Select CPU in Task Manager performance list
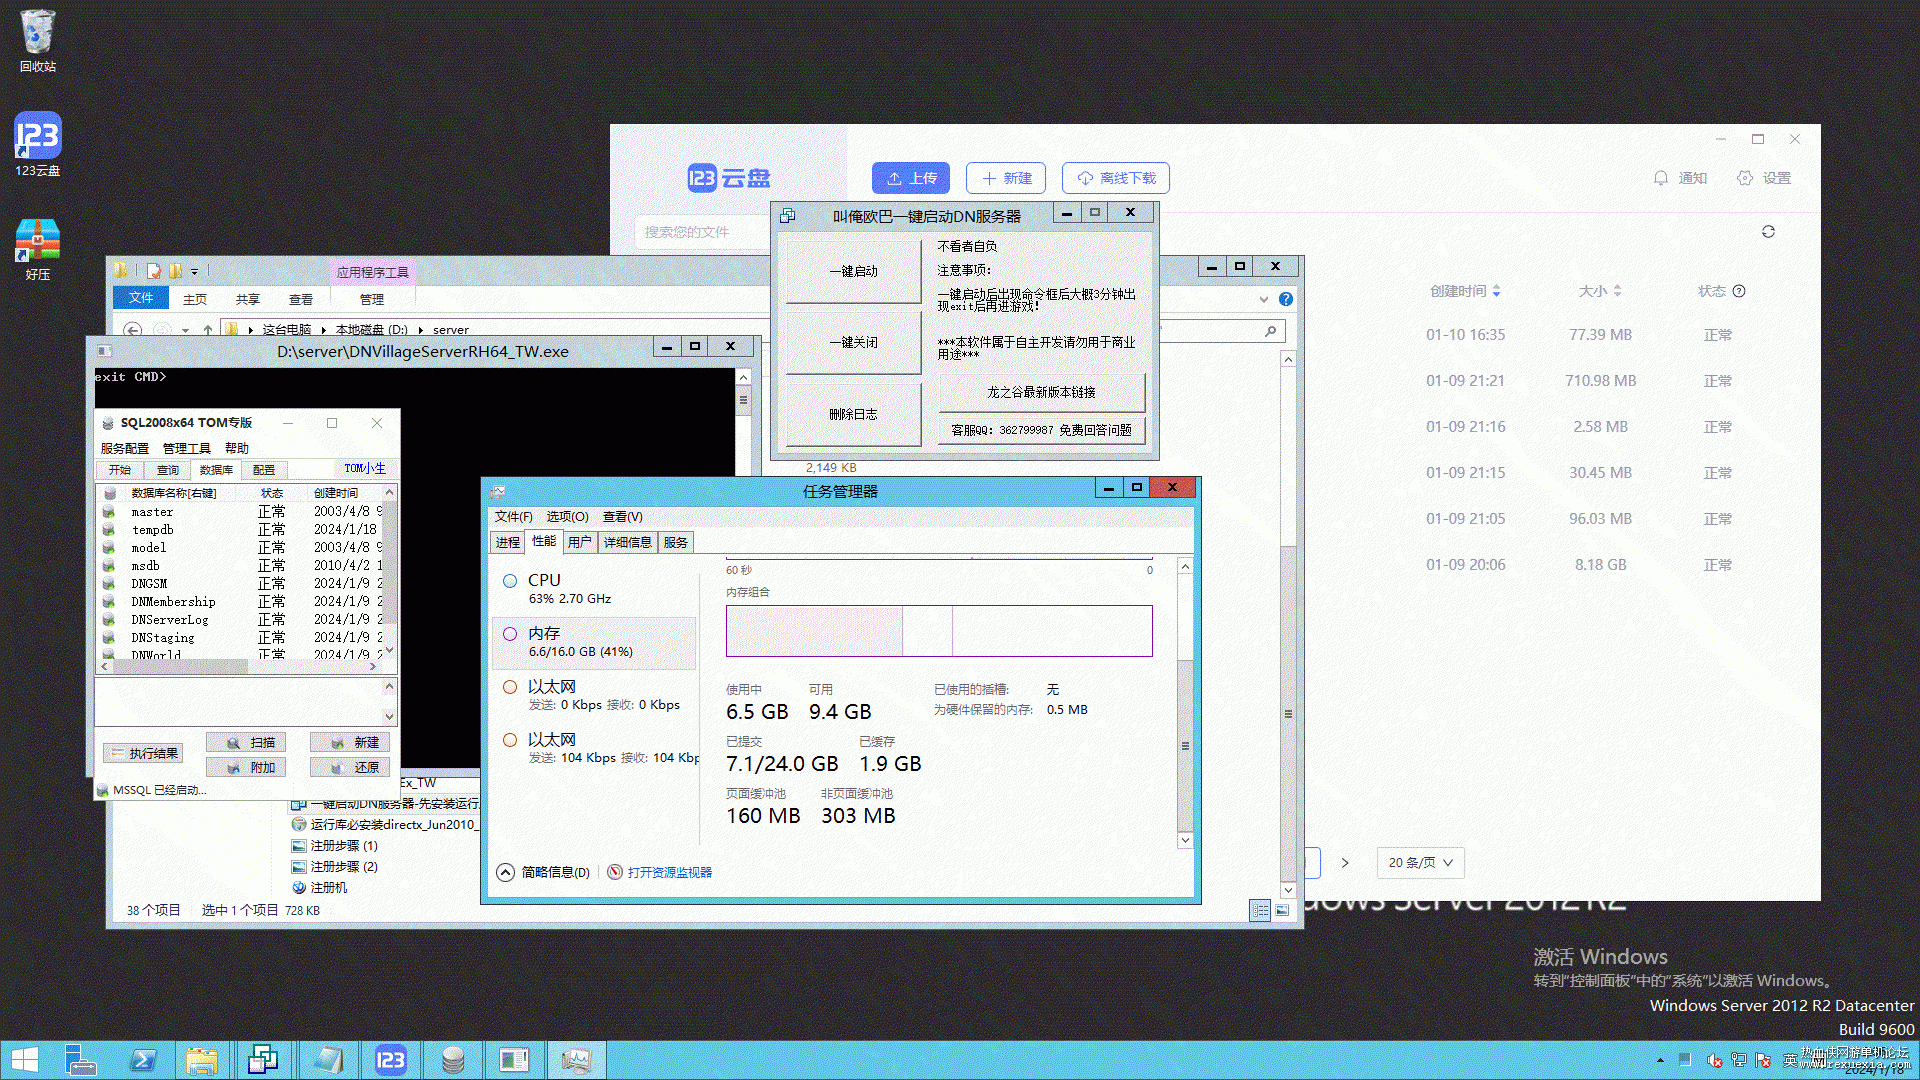 [595, 588]
